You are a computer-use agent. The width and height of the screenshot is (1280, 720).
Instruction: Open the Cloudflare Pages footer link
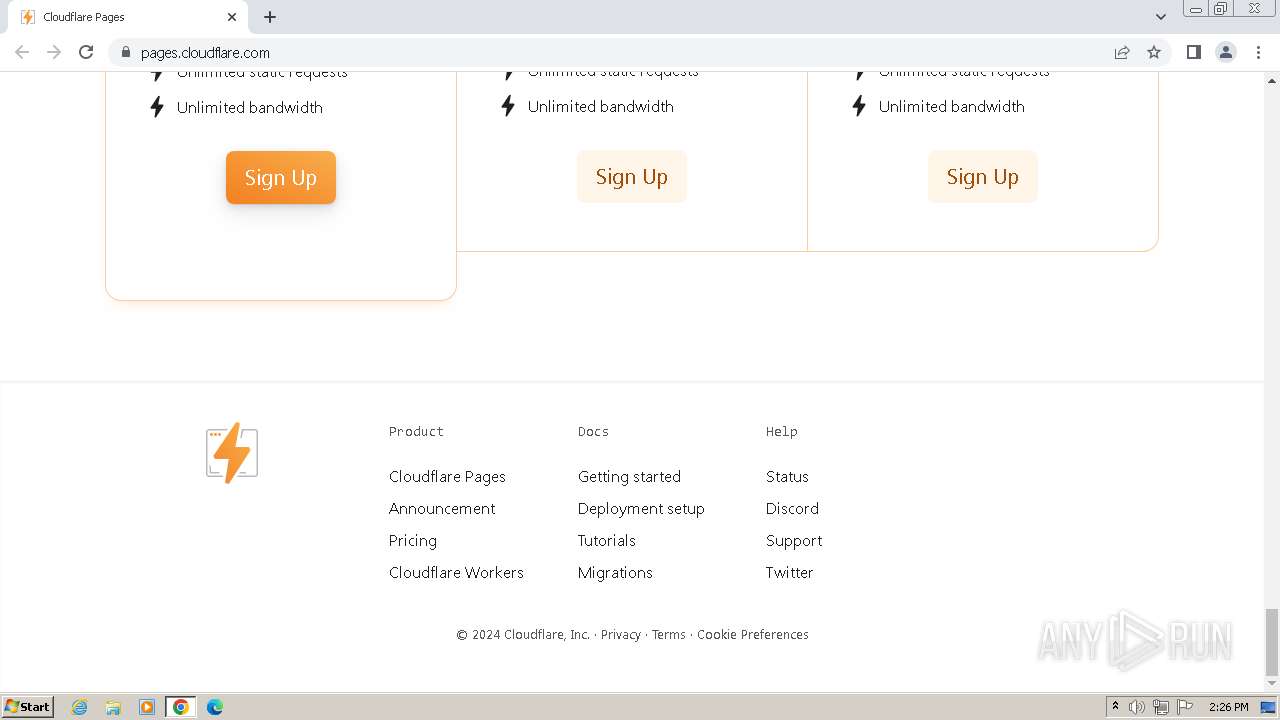point(447,476)
